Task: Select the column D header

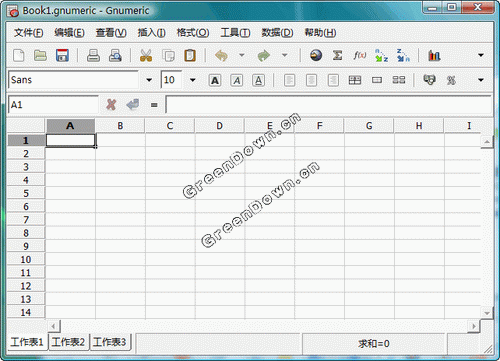Action: [x=219, y=126]
